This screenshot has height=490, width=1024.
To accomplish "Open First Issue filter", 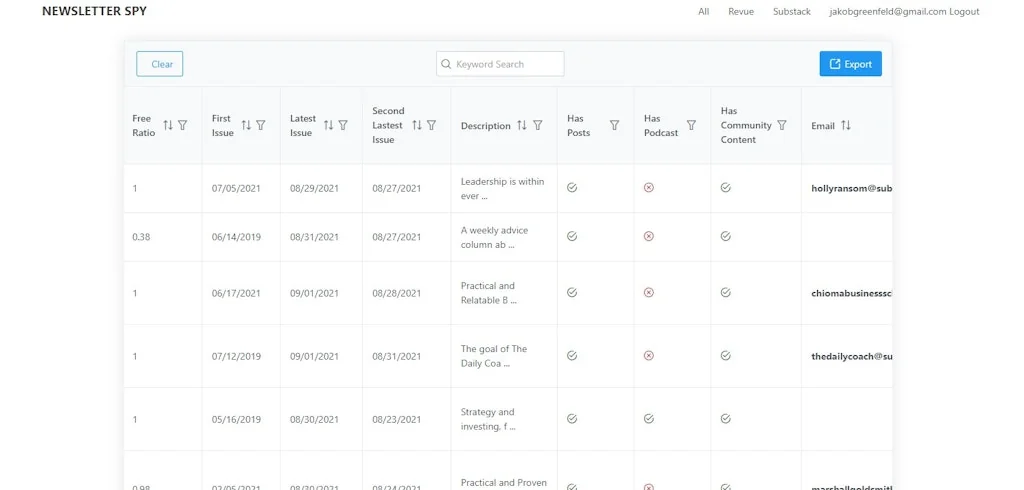I will 261,125.
